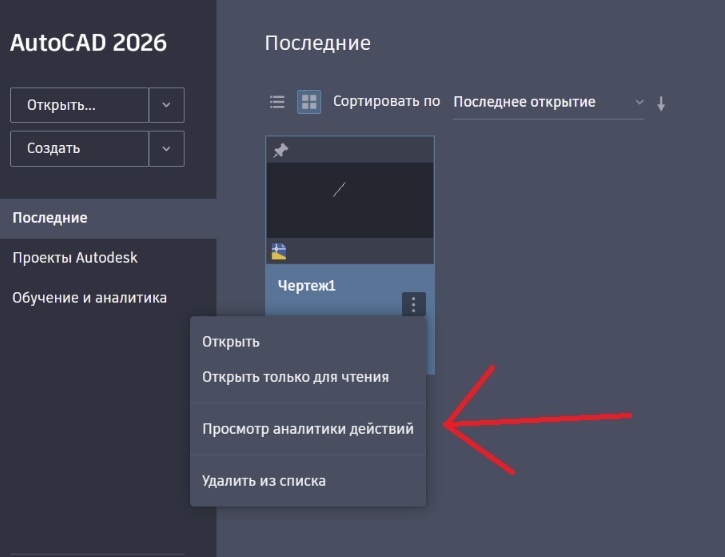Select Последние in the sidebar

(x=108, y=218)
